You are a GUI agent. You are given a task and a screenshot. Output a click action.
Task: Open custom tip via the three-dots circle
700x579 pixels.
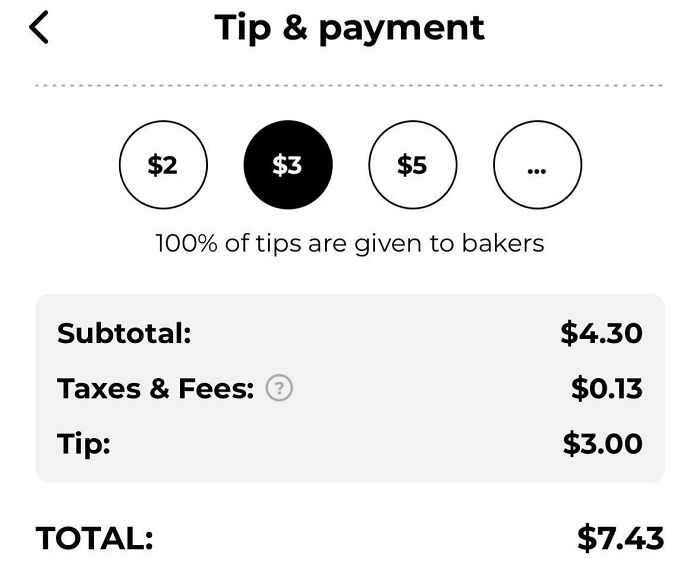point(537,165)
